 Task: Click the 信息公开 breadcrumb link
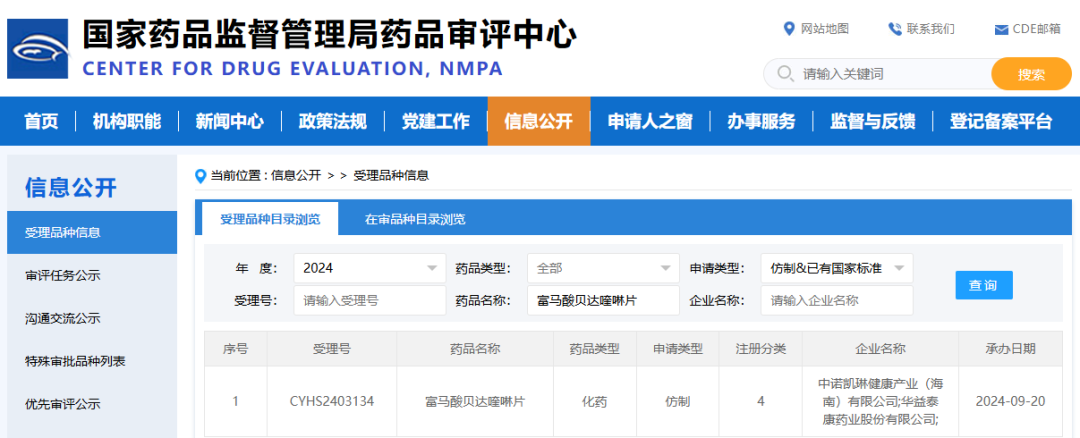pyautogui.click(x=296, y=176)
